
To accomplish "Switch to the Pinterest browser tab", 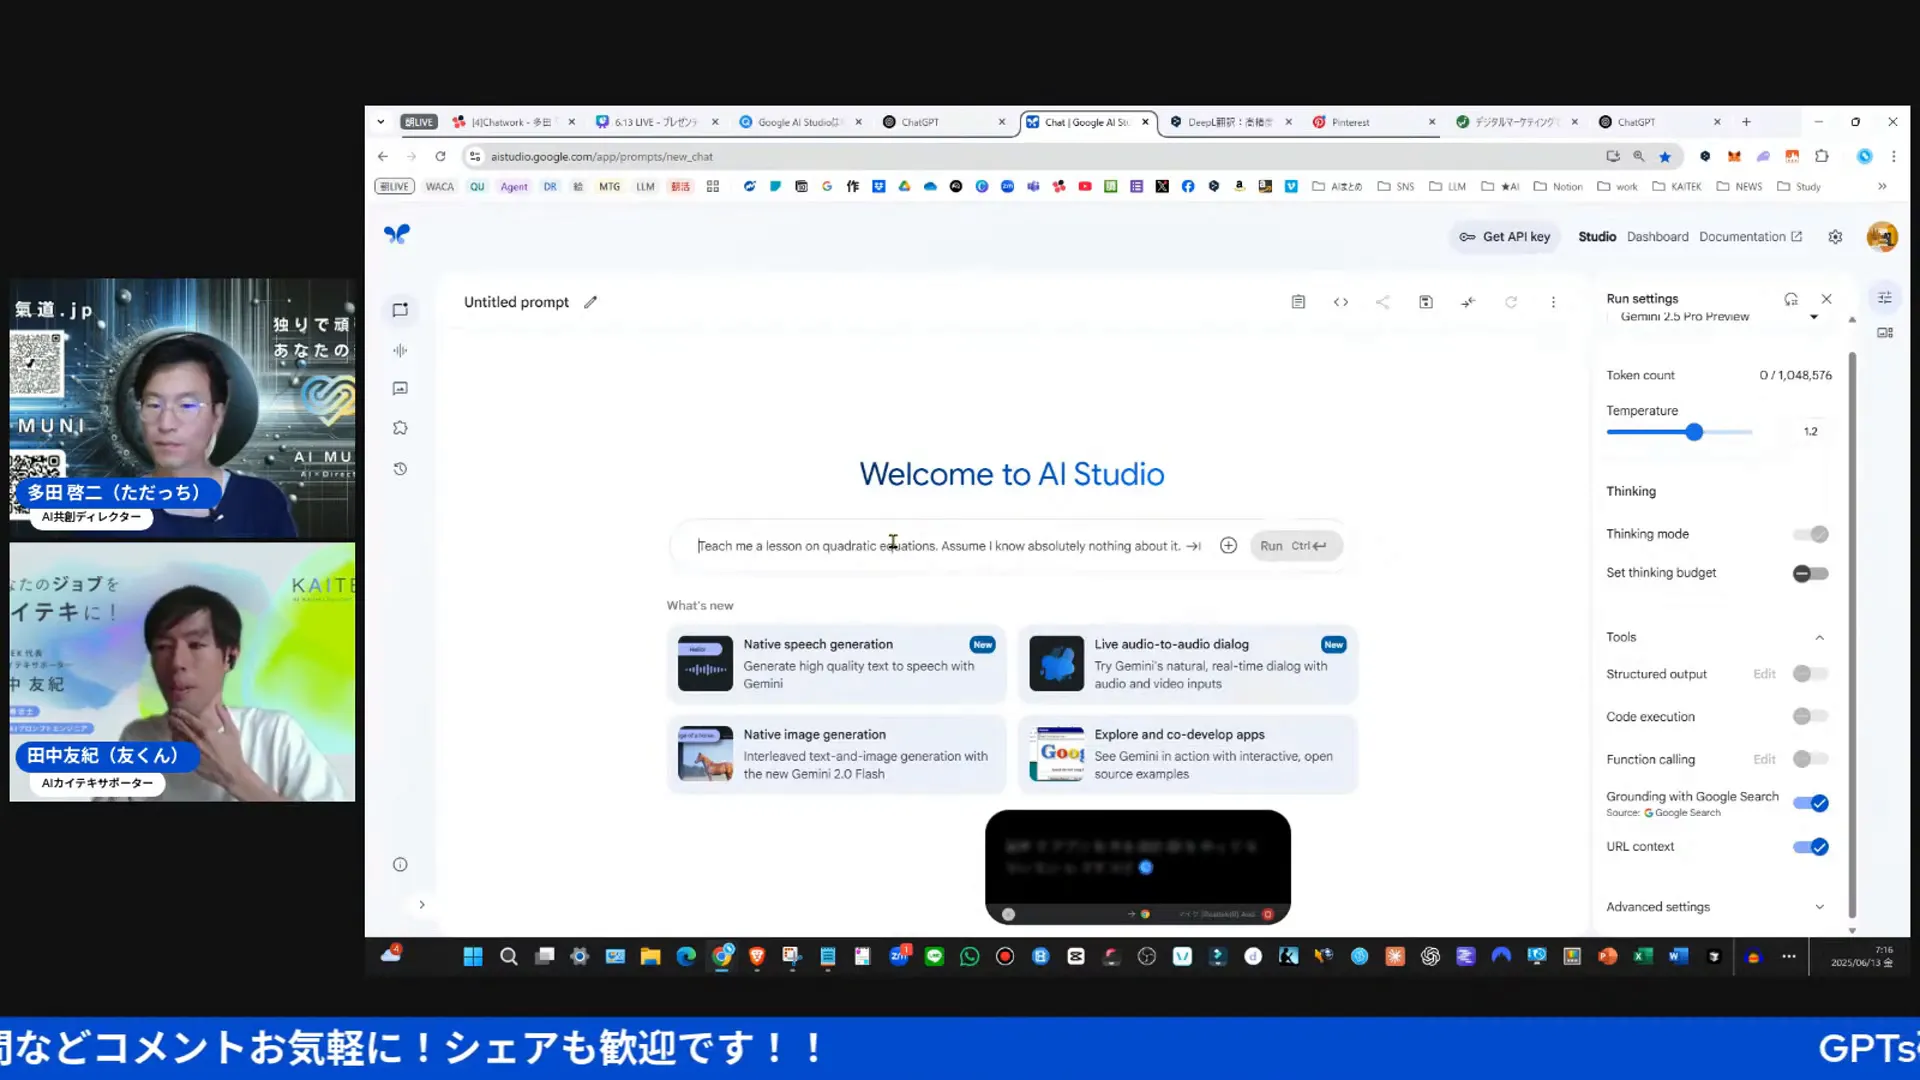I will 1374,122.
